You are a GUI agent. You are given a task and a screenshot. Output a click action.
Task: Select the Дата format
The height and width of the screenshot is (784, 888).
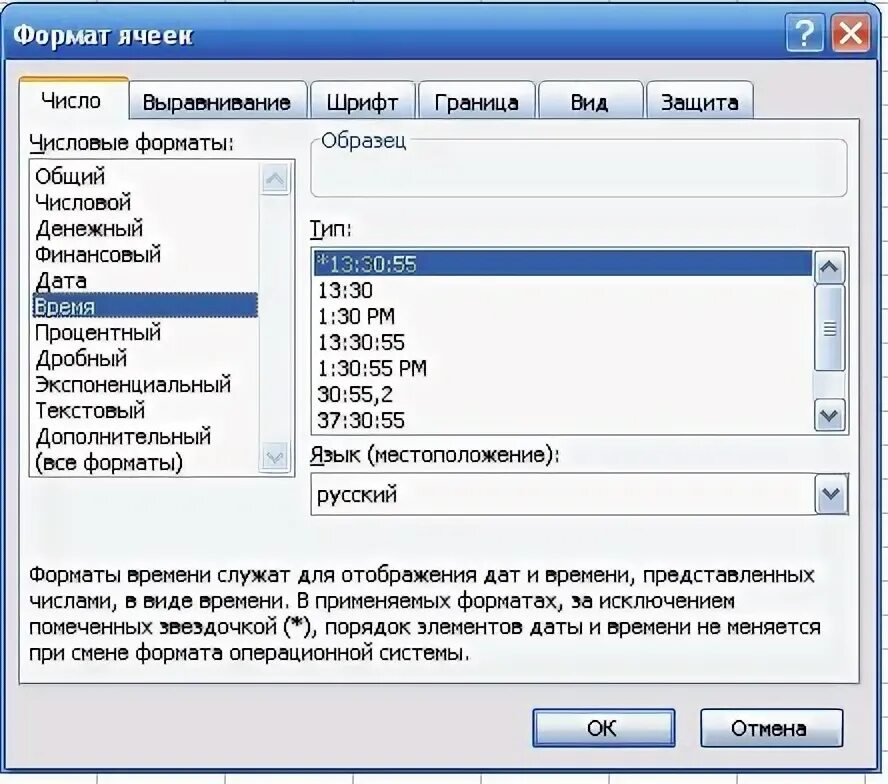tap(145, 280)
